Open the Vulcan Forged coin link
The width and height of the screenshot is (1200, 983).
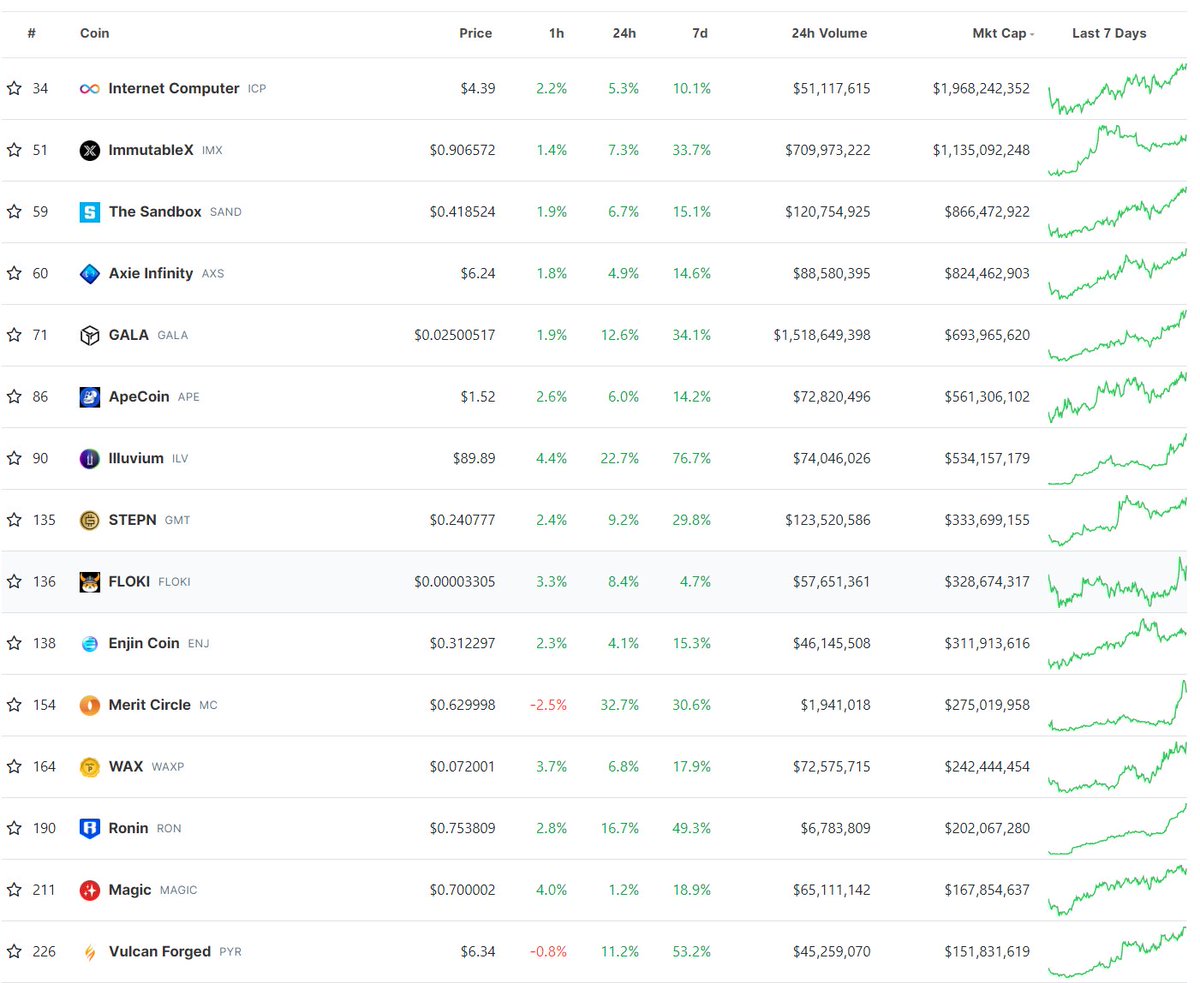(x=160, y=951)
